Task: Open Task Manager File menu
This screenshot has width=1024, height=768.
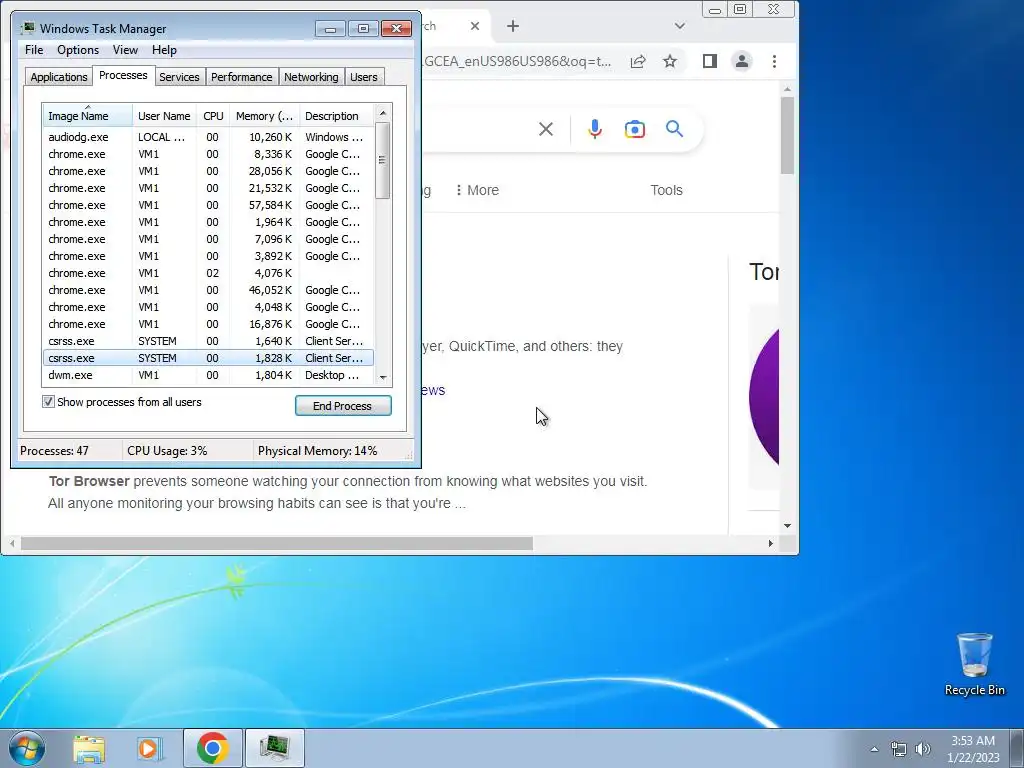Action: click(34, 50)
